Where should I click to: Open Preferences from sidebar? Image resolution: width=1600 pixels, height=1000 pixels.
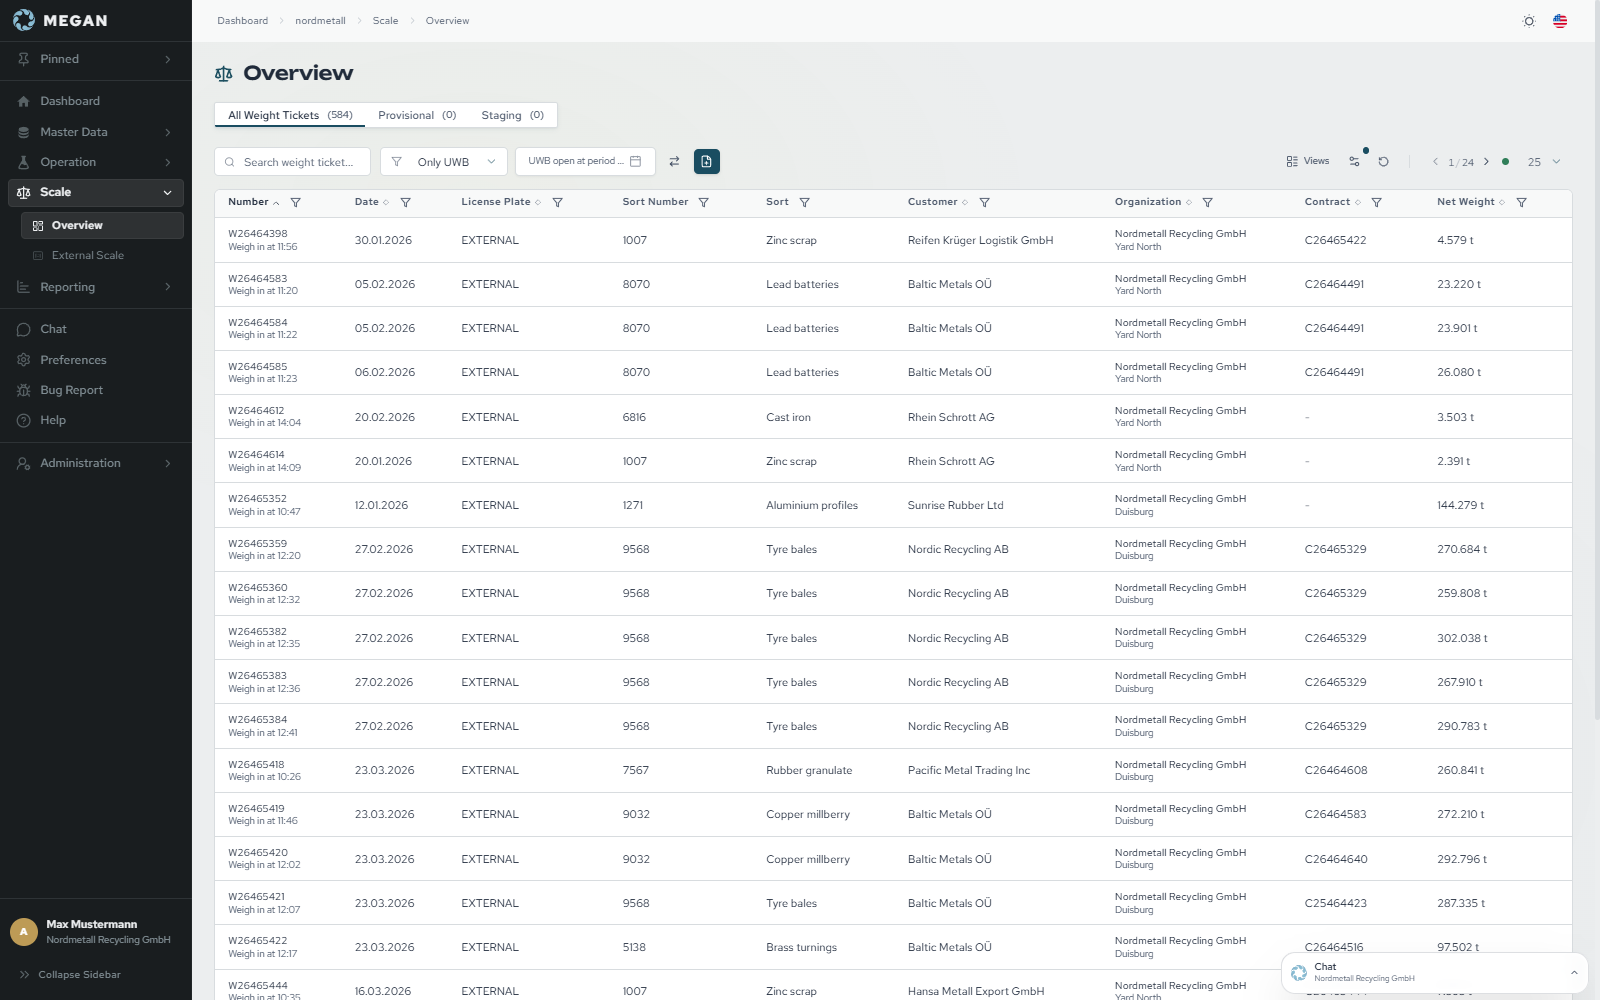pyautogui.click(x=95, y=360)
